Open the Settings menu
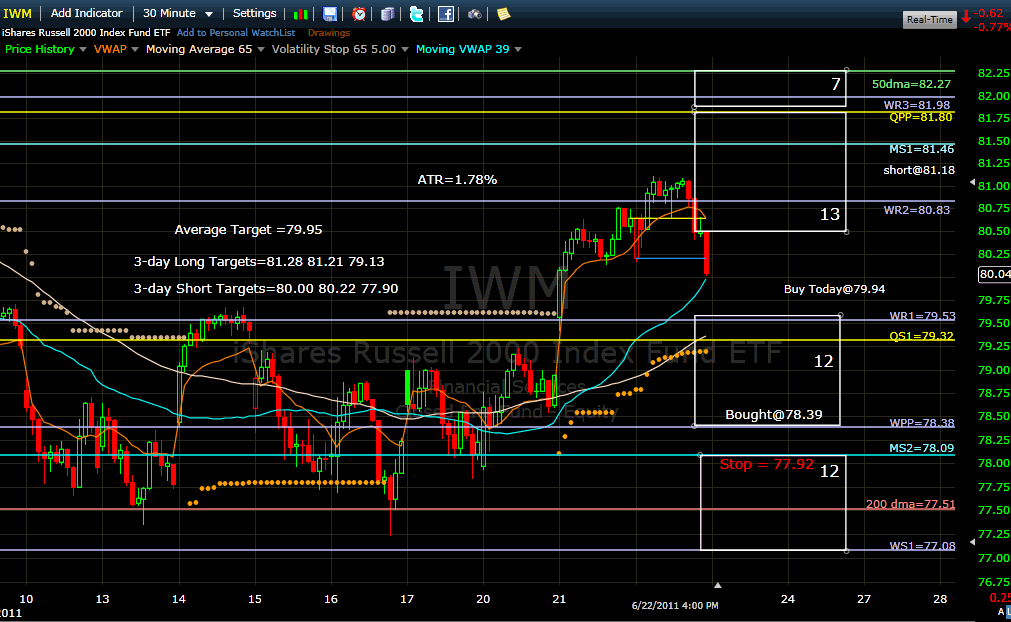Viewport: 1011px width, 622px height. pyautogui.click(x=254, y=13)
